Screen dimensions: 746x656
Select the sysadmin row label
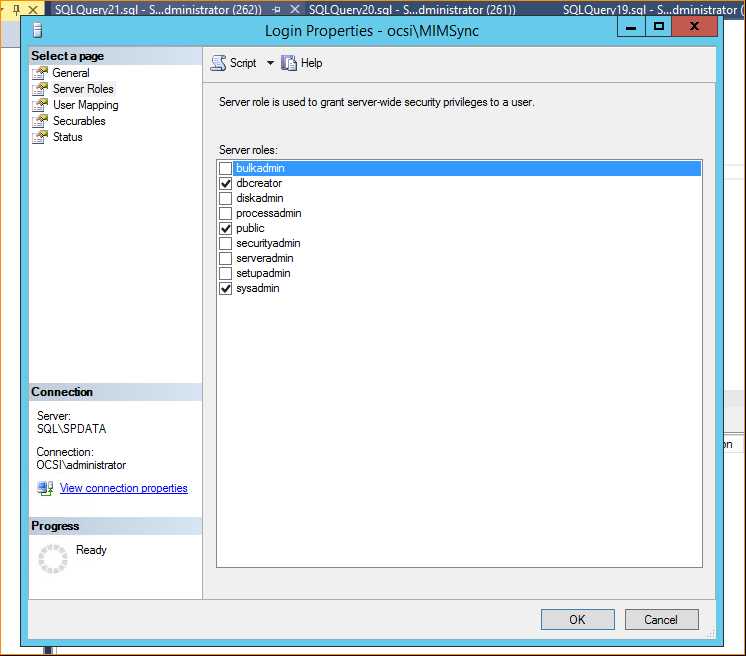point(257,288)
